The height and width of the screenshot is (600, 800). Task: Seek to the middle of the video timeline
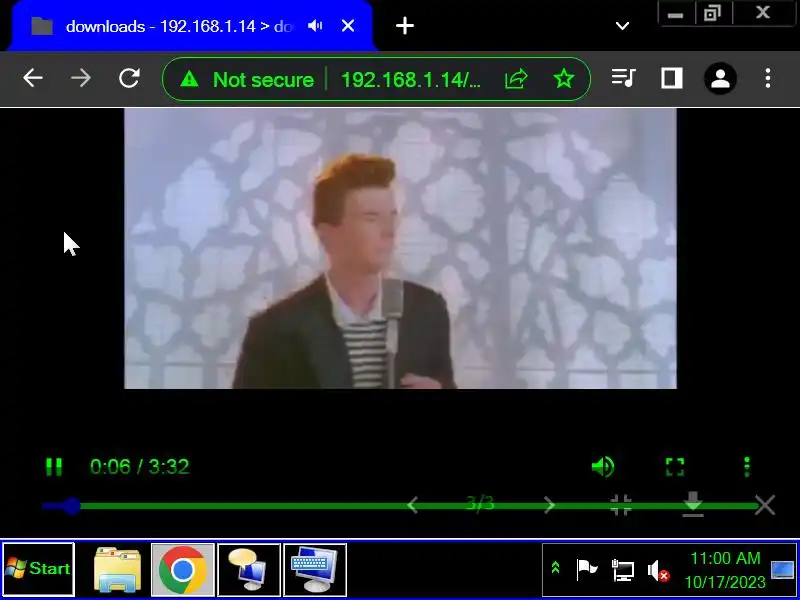click(401, 506)
